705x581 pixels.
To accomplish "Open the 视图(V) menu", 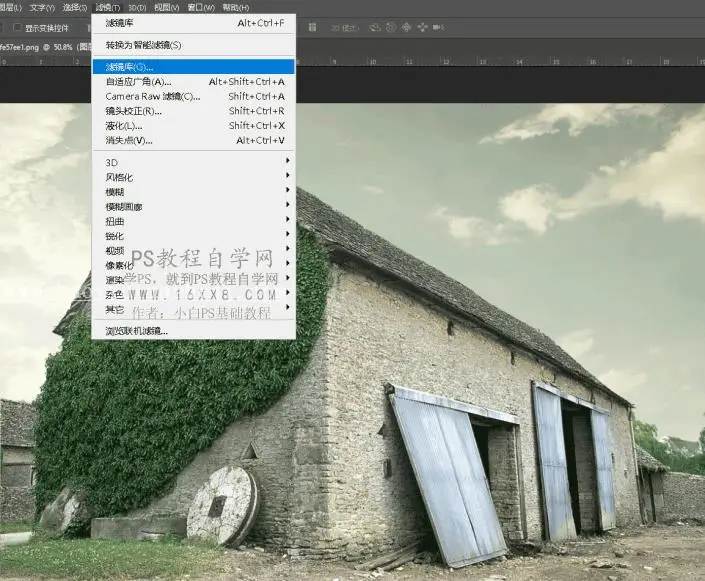I will [x=166, y=7].
